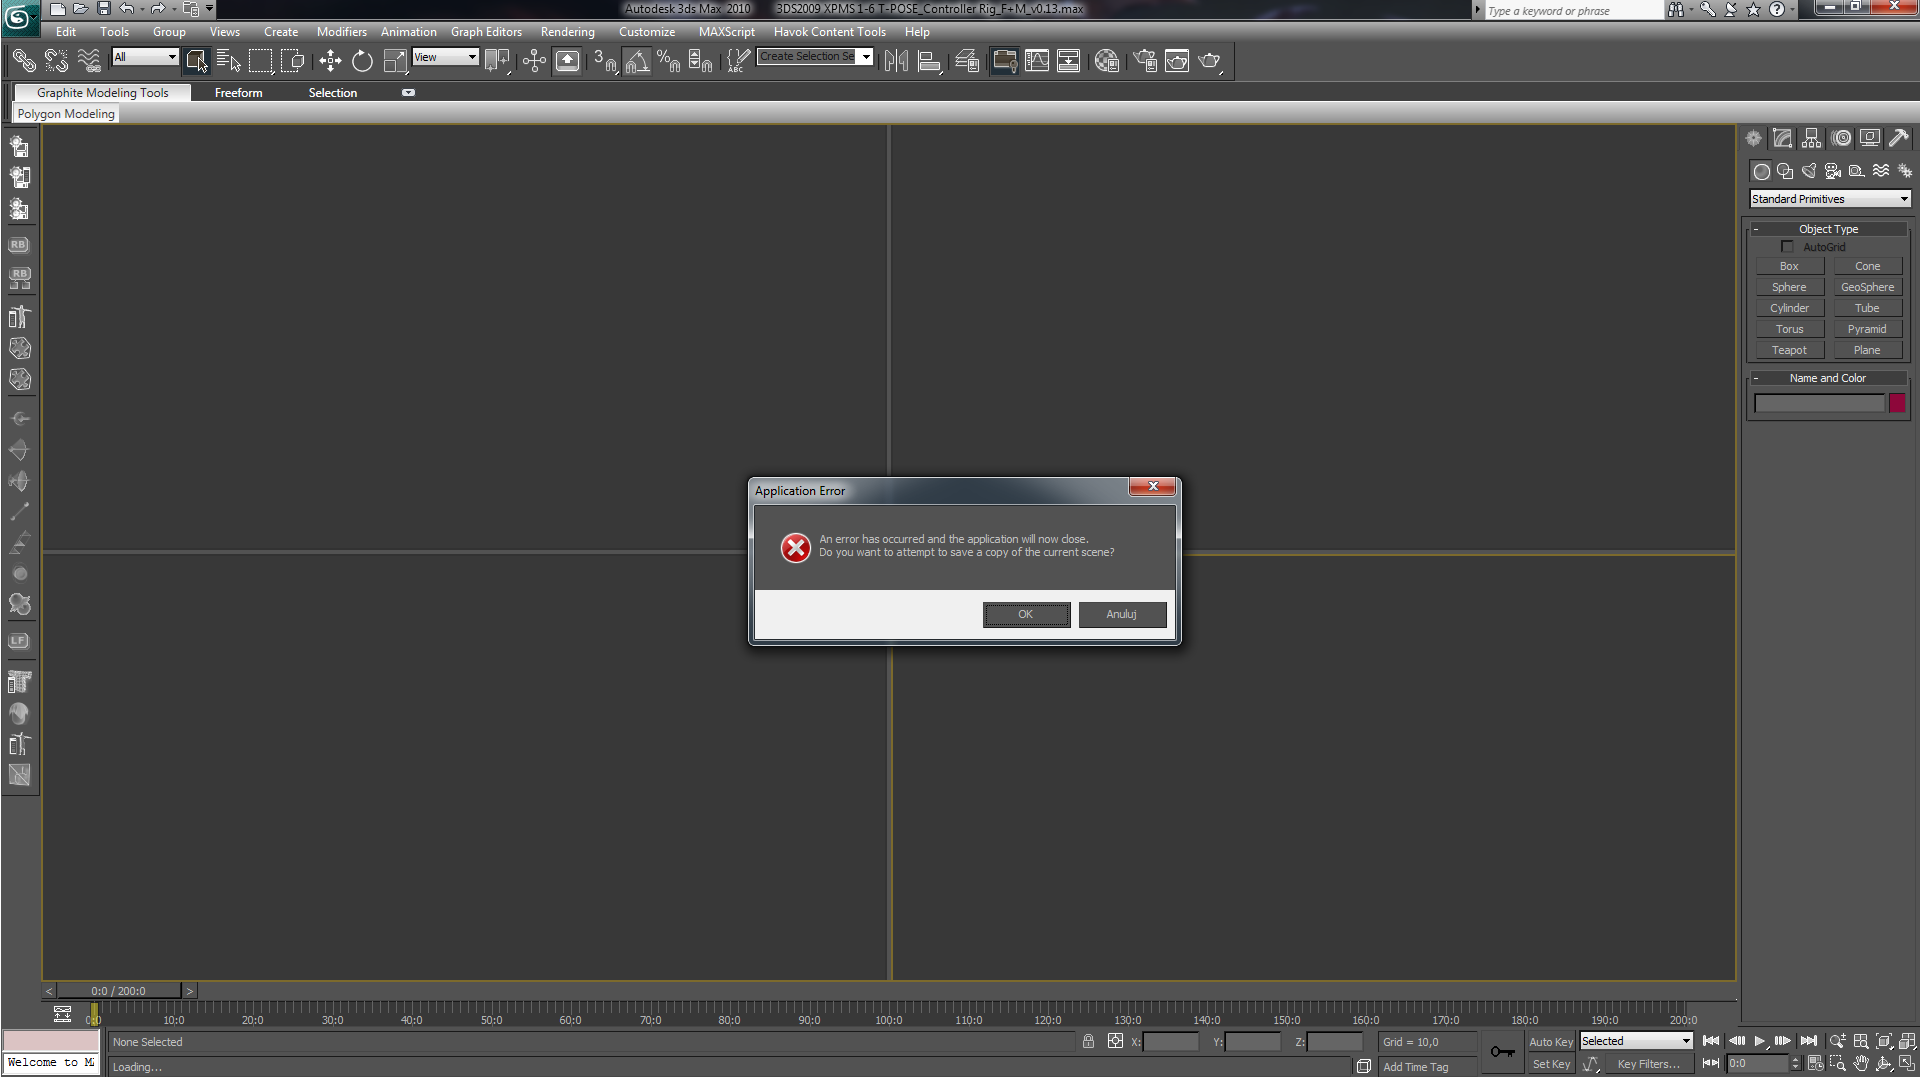Click OK in Application Error dialog
Viewport: 1920px width, 1080px height.
point(1026,614)
